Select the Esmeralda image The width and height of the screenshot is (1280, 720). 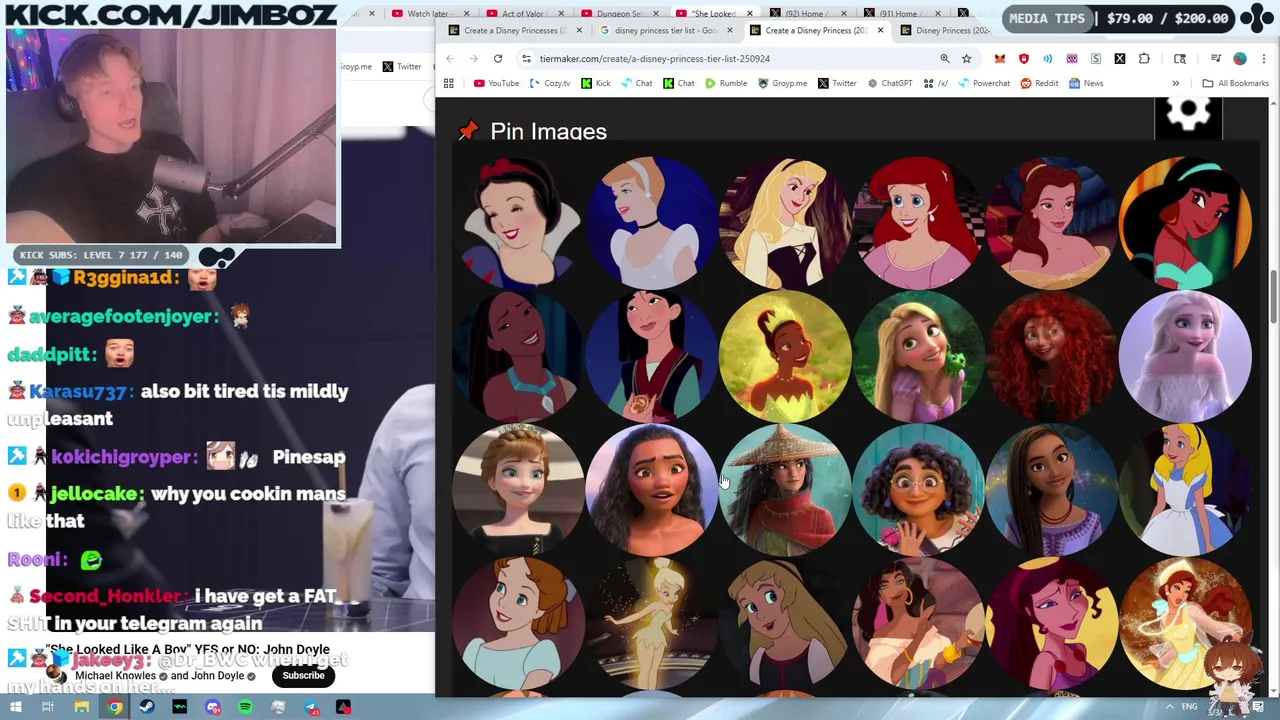tap(918, 622)
